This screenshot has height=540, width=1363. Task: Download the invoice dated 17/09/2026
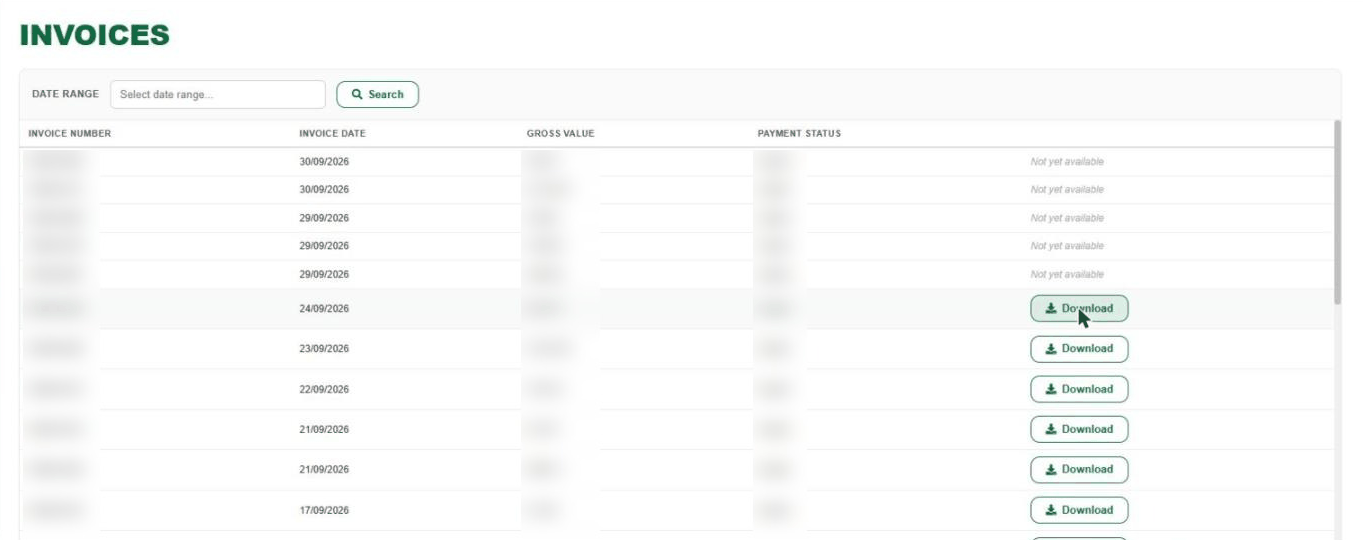point(1079,510)
